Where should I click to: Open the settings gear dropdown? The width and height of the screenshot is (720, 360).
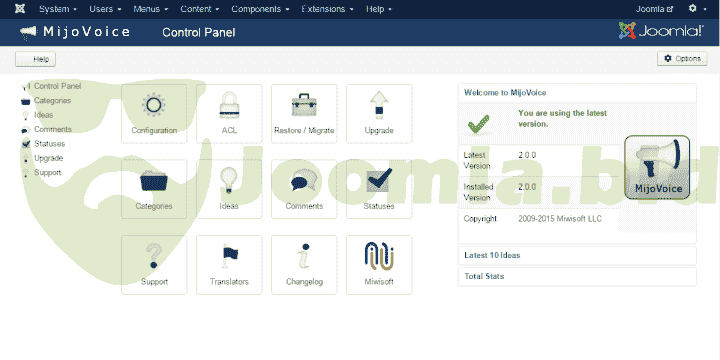697,9
